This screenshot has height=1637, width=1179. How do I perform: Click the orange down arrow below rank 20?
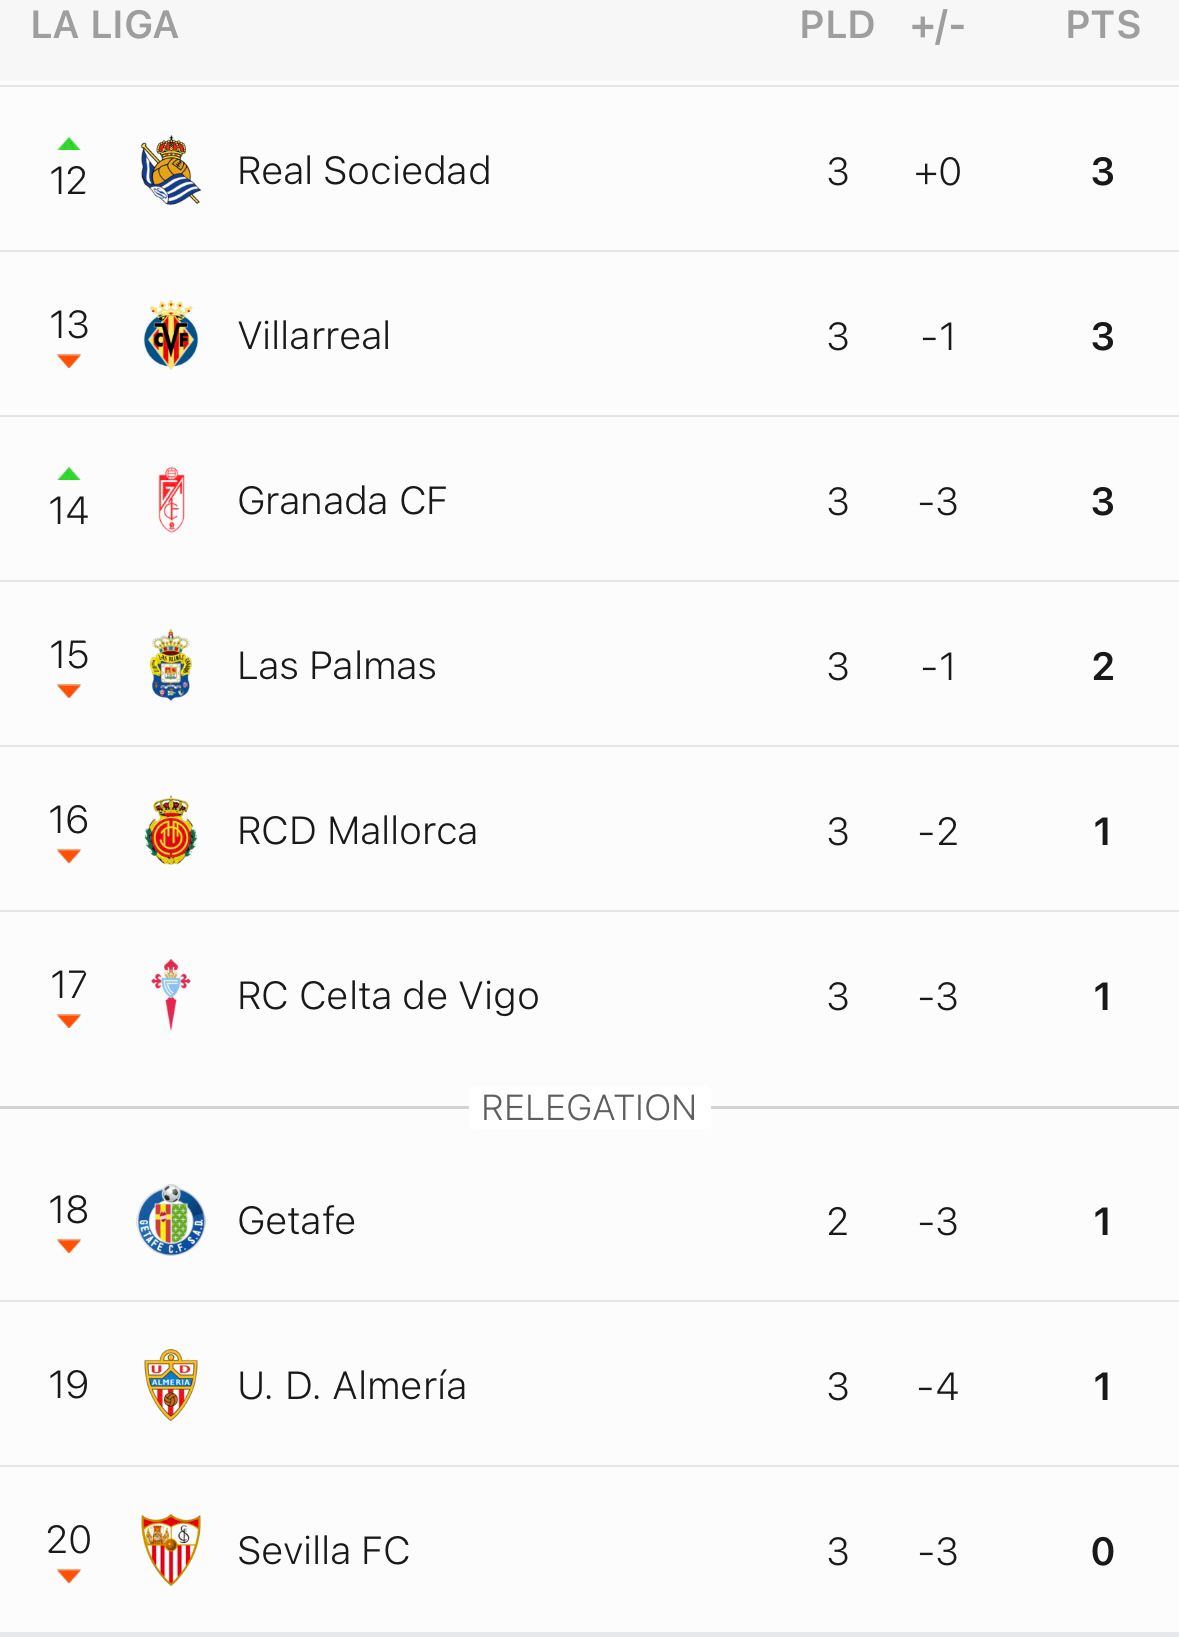(69, 1576)
